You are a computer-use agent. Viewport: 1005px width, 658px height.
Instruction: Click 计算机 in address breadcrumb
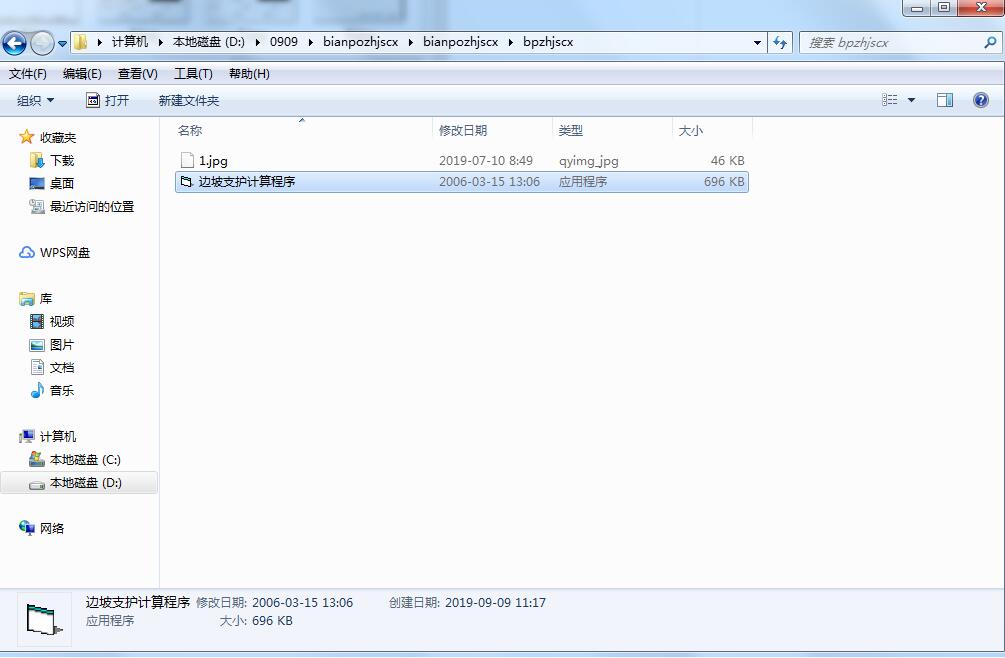coord(129,42)
